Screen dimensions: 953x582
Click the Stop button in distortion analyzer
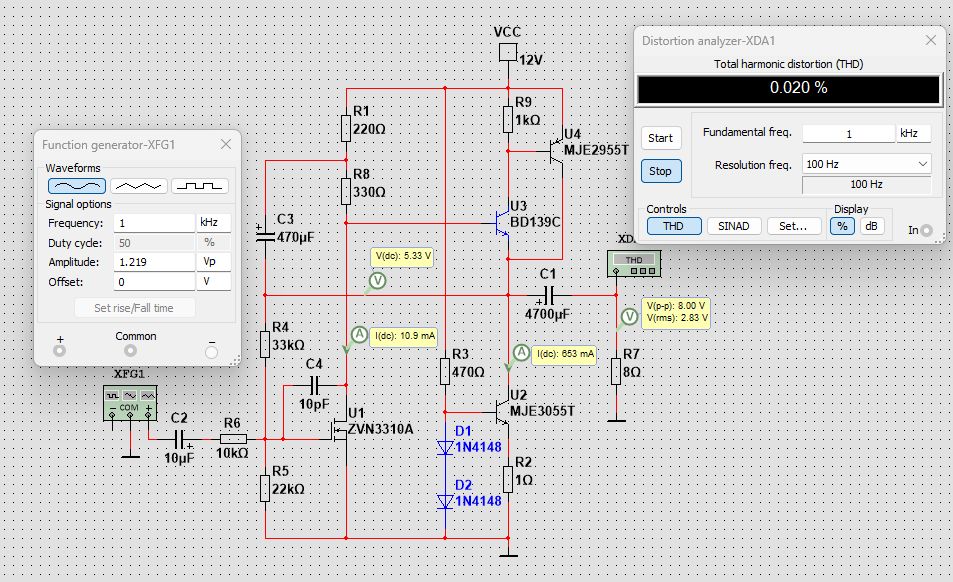[x=661, y=171]
